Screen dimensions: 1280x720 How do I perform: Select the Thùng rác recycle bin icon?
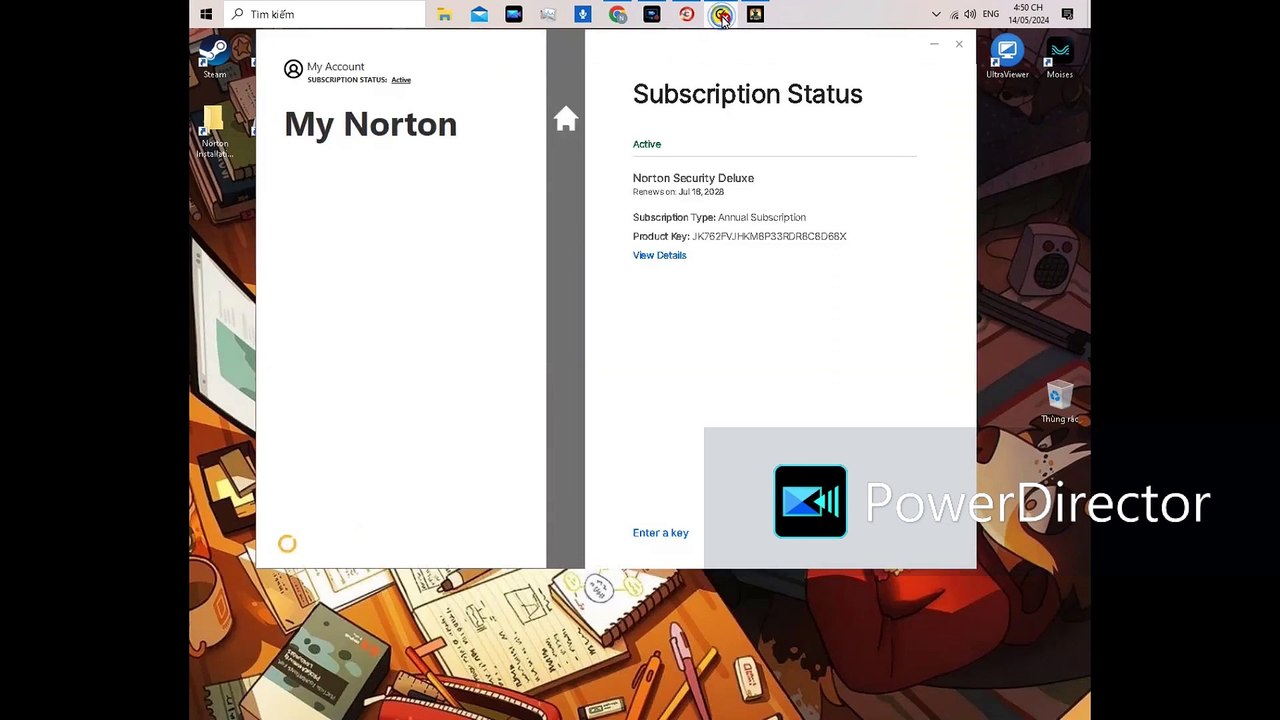(1060, 402)
